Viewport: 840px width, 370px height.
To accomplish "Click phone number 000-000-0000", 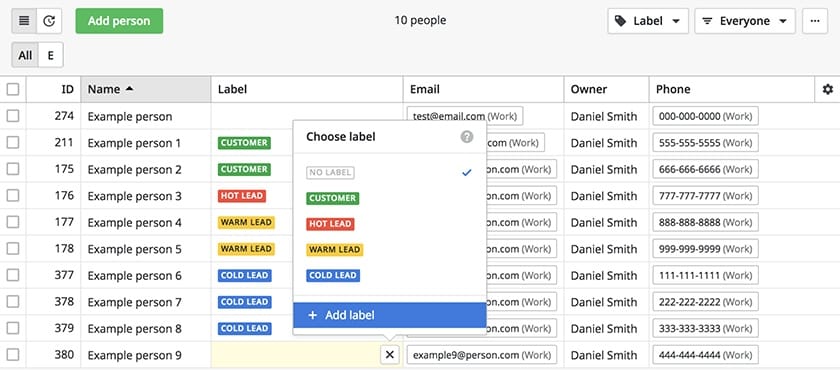I will click(x=706, y=116).
